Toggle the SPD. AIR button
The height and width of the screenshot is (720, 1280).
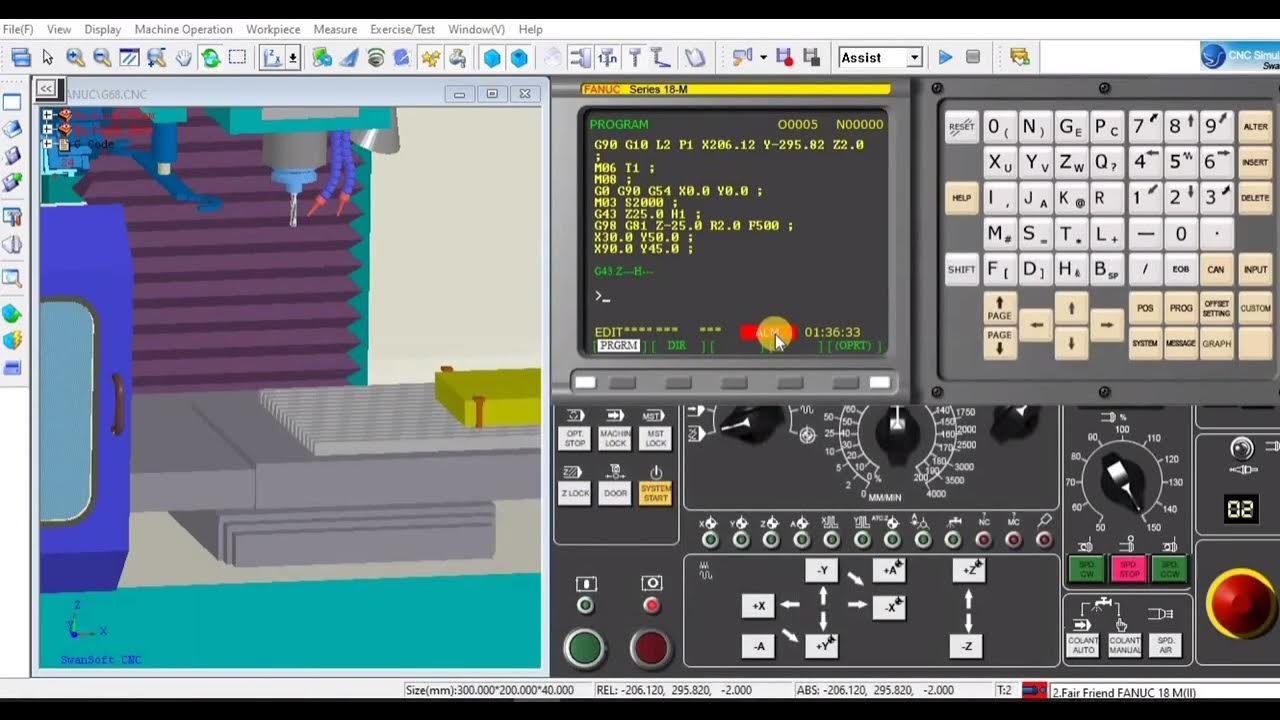pos(1165,645)
